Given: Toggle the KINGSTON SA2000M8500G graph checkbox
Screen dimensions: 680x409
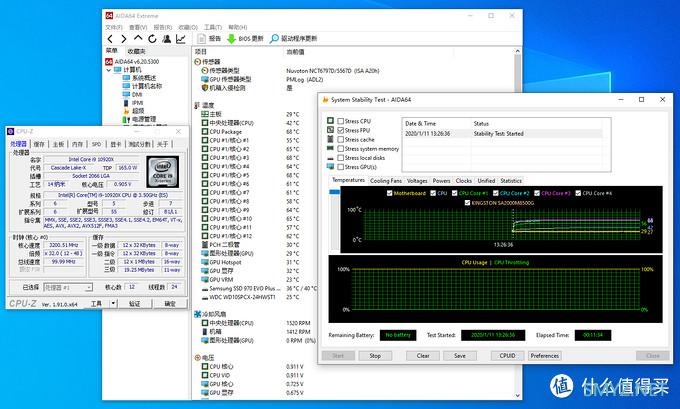Looking at the screenshot, I should click(x=467, y=203).
